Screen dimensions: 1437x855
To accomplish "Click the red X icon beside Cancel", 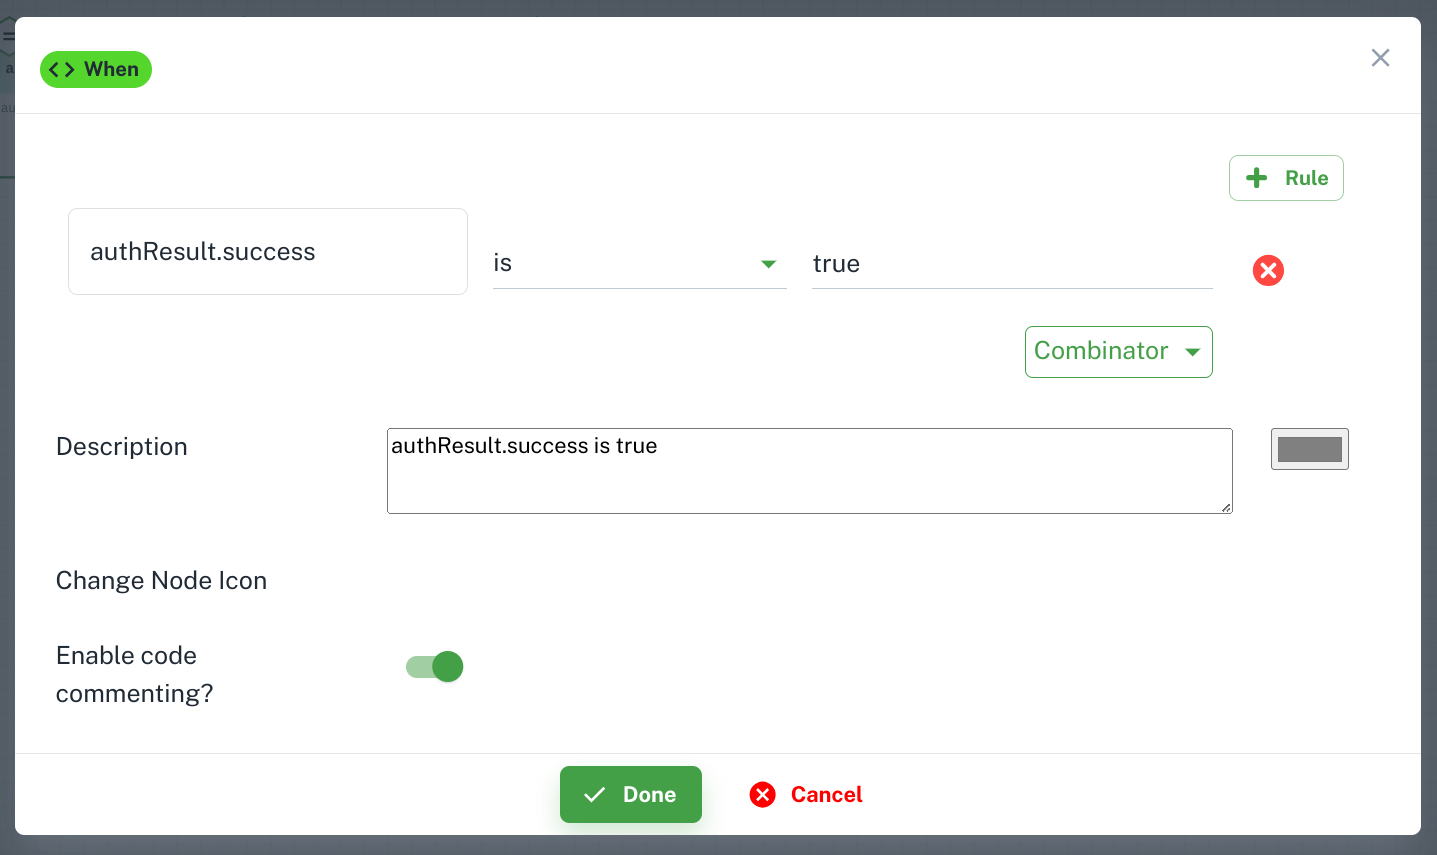I will pyautogui.click(x=763, y=794).
